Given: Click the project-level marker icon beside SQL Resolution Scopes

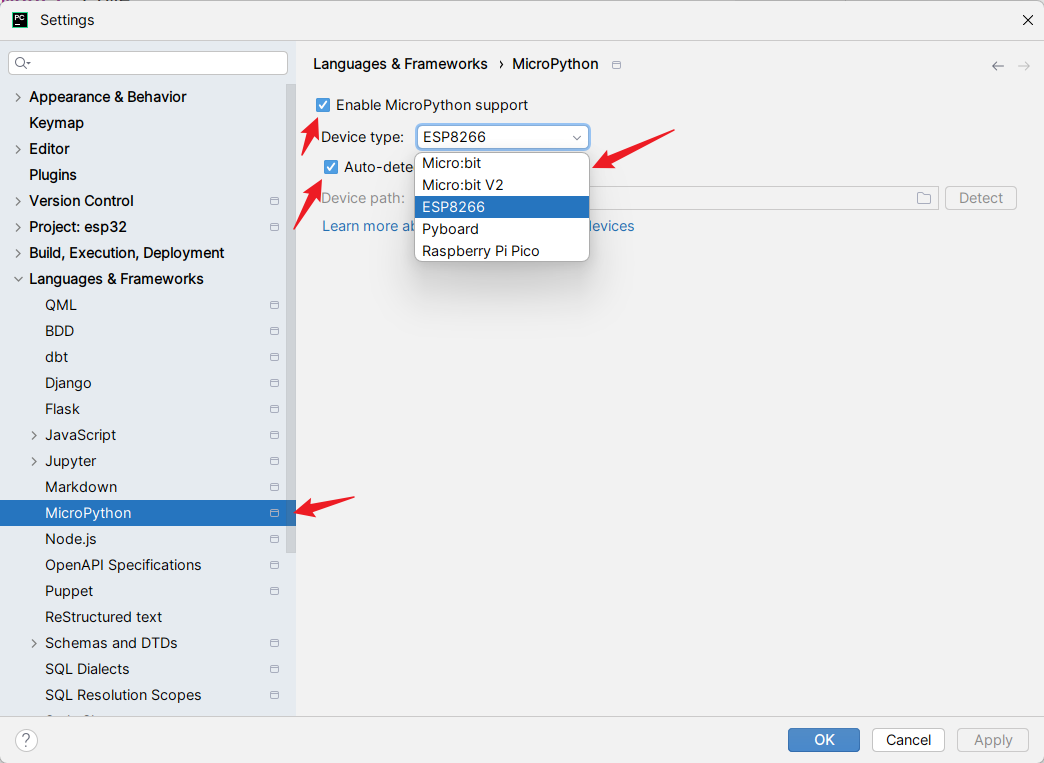Looking at the screenshot, I should coord(274,695).
